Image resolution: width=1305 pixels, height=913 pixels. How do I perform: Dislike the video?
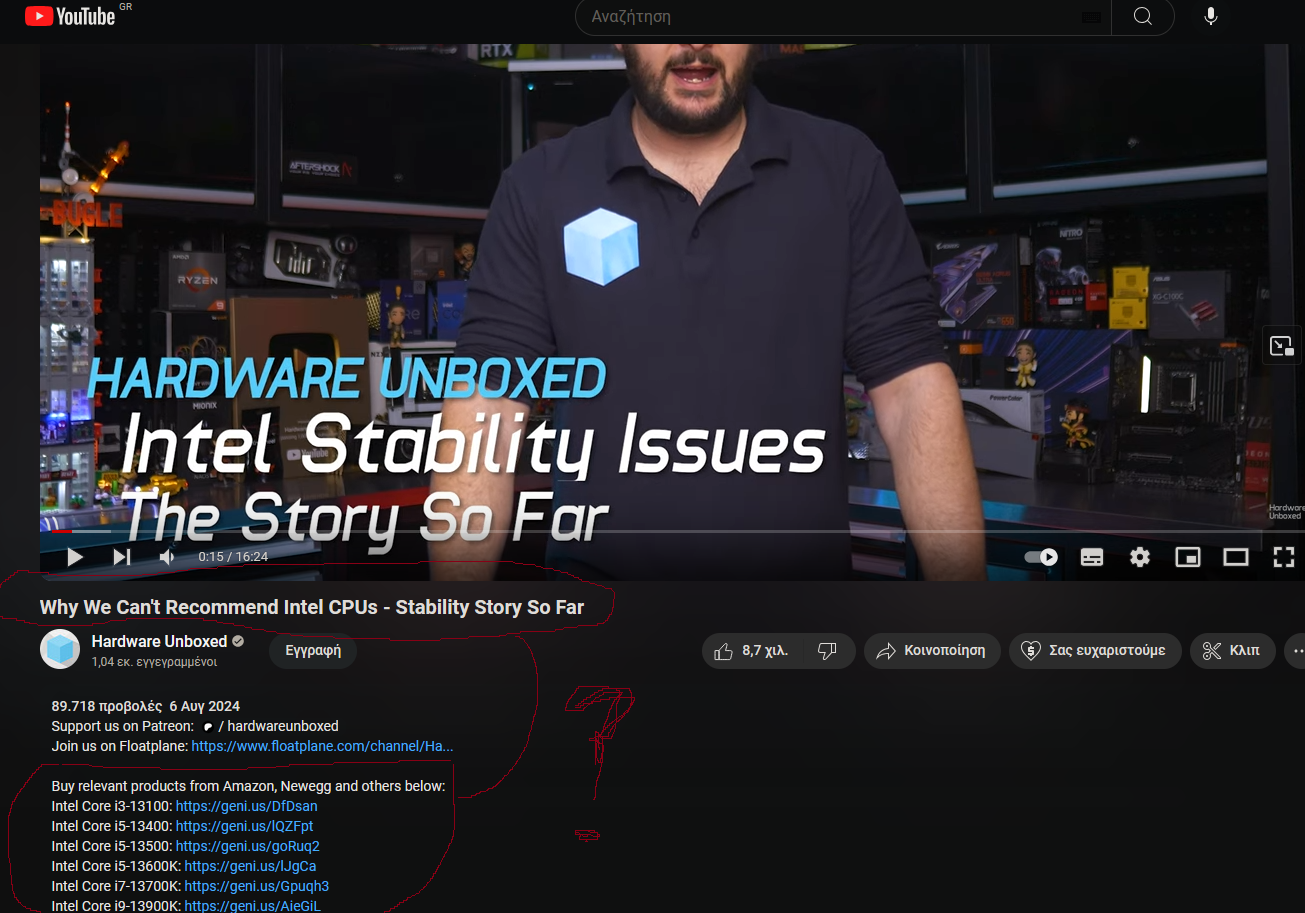pos(828,651)
